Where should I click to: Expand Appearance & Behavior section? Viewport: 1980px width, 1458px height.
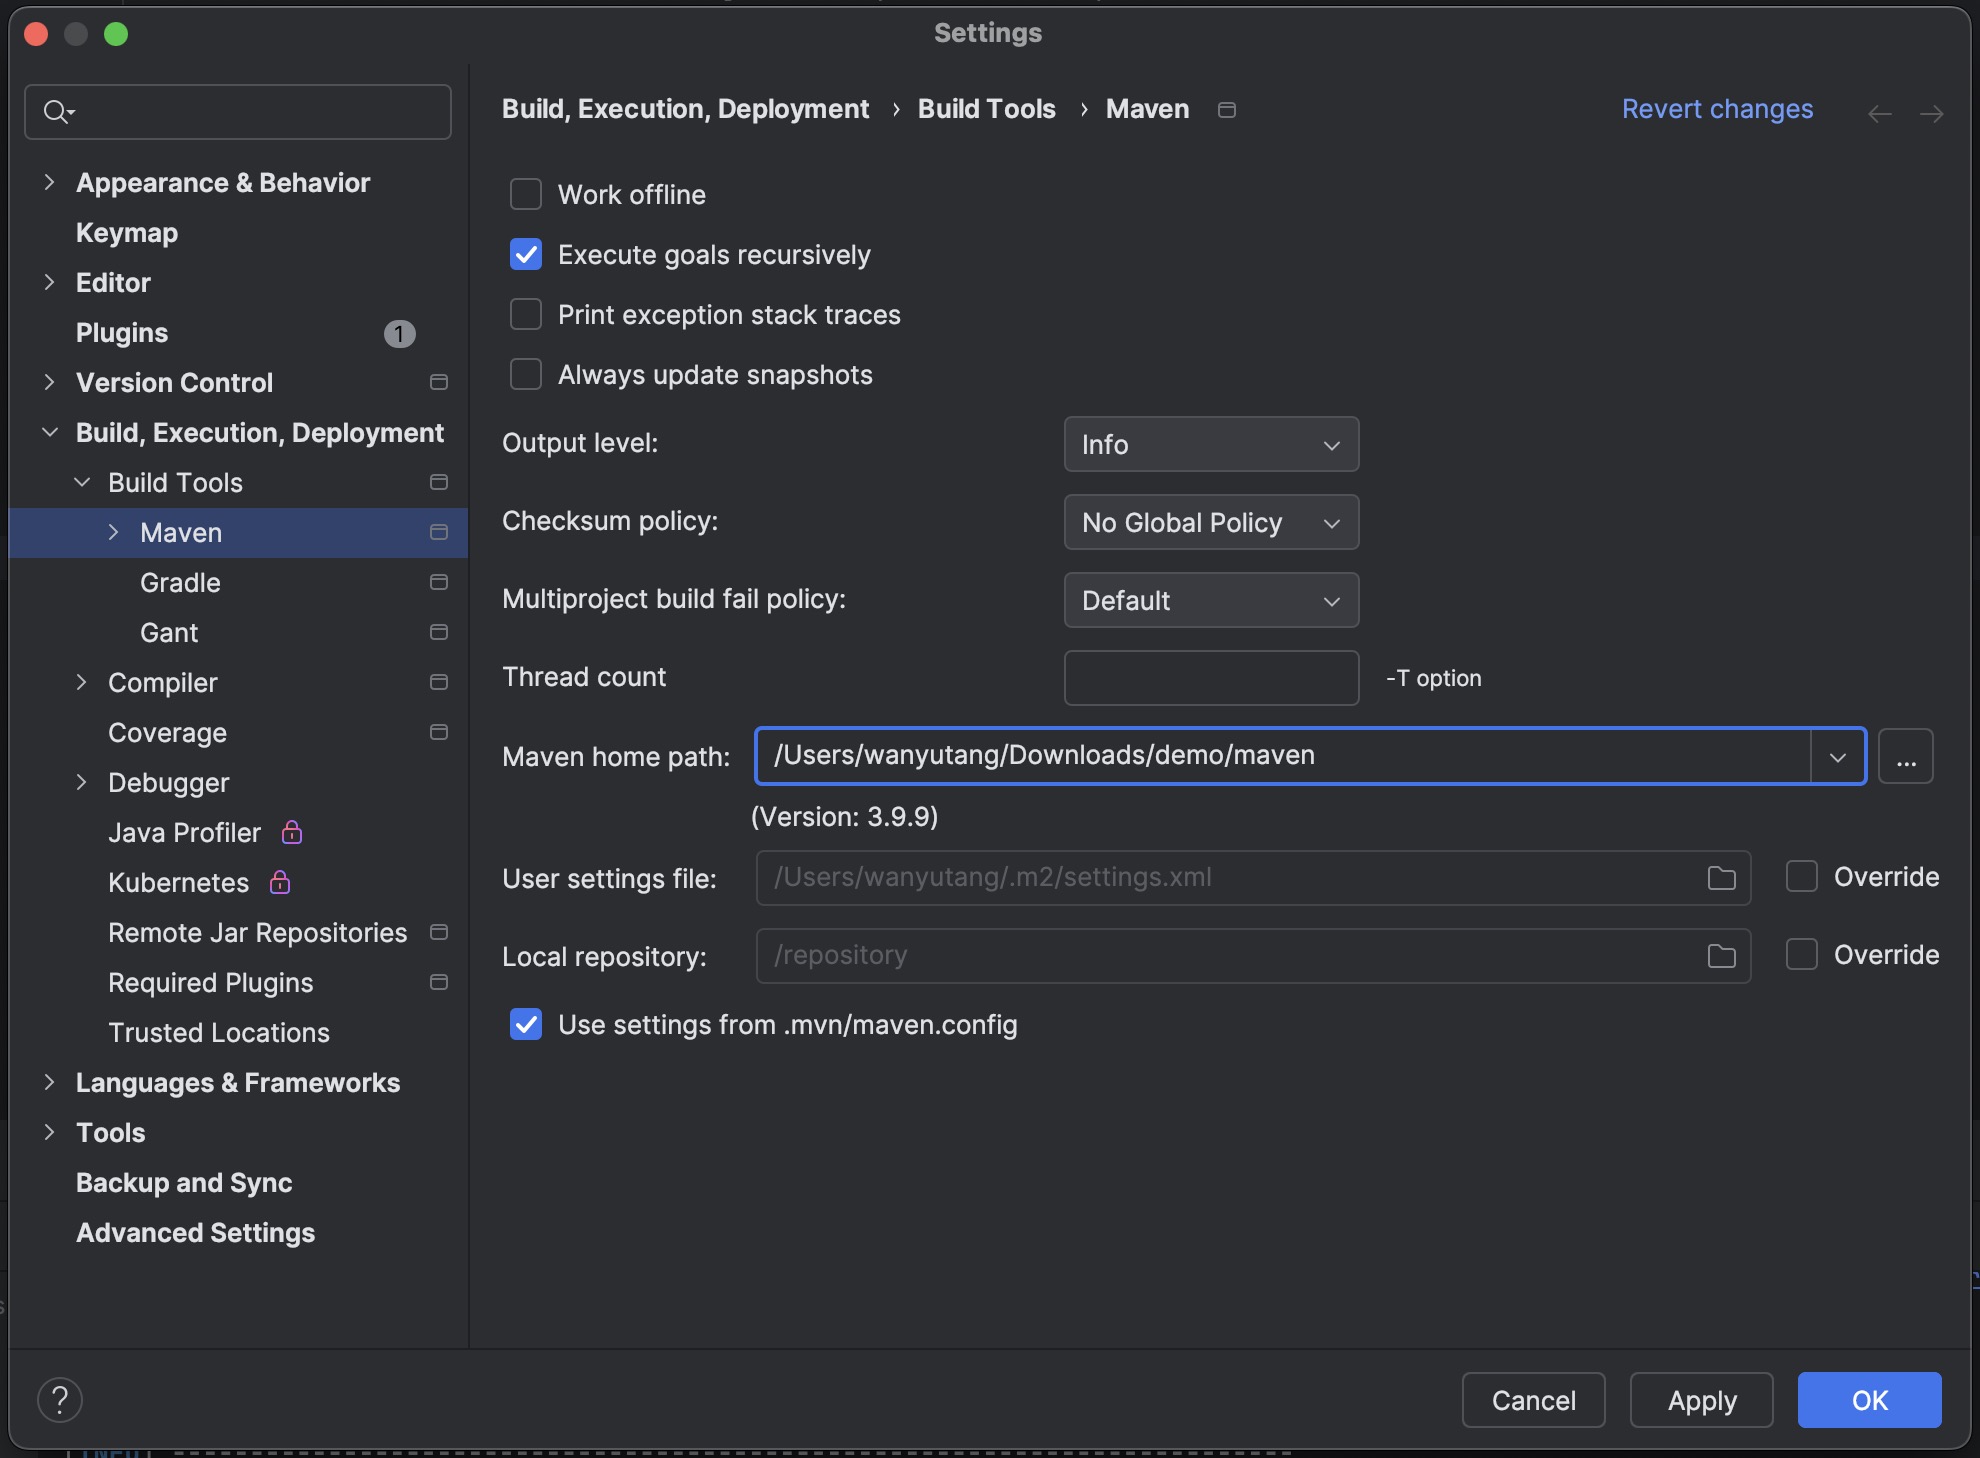point(49,182)
